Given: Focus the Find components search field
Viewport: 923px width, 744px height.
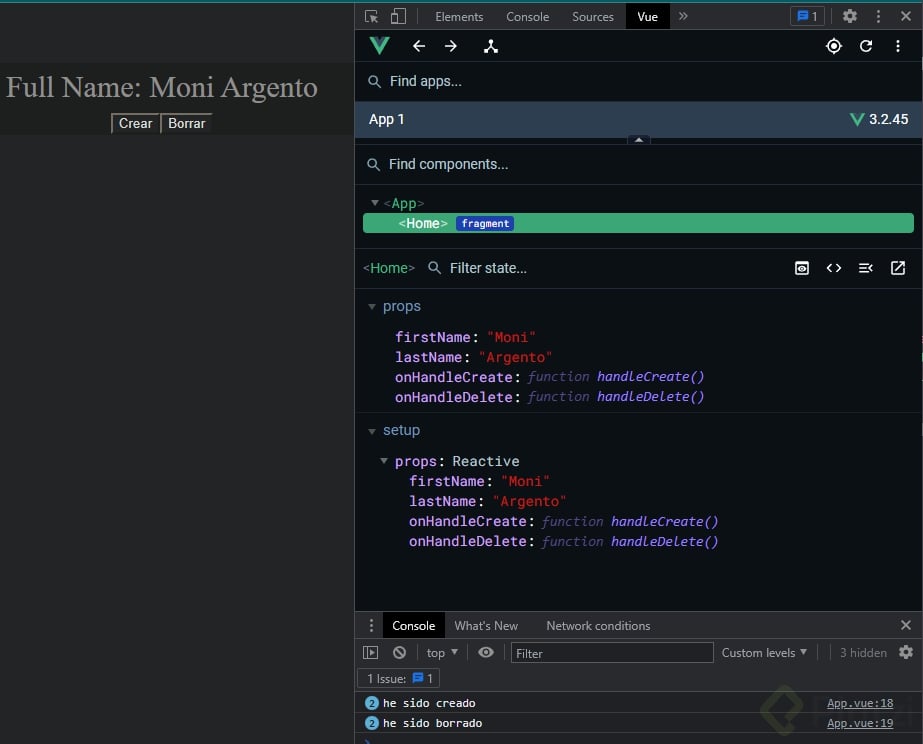Looking at the screenshot, I should point(638,164).
